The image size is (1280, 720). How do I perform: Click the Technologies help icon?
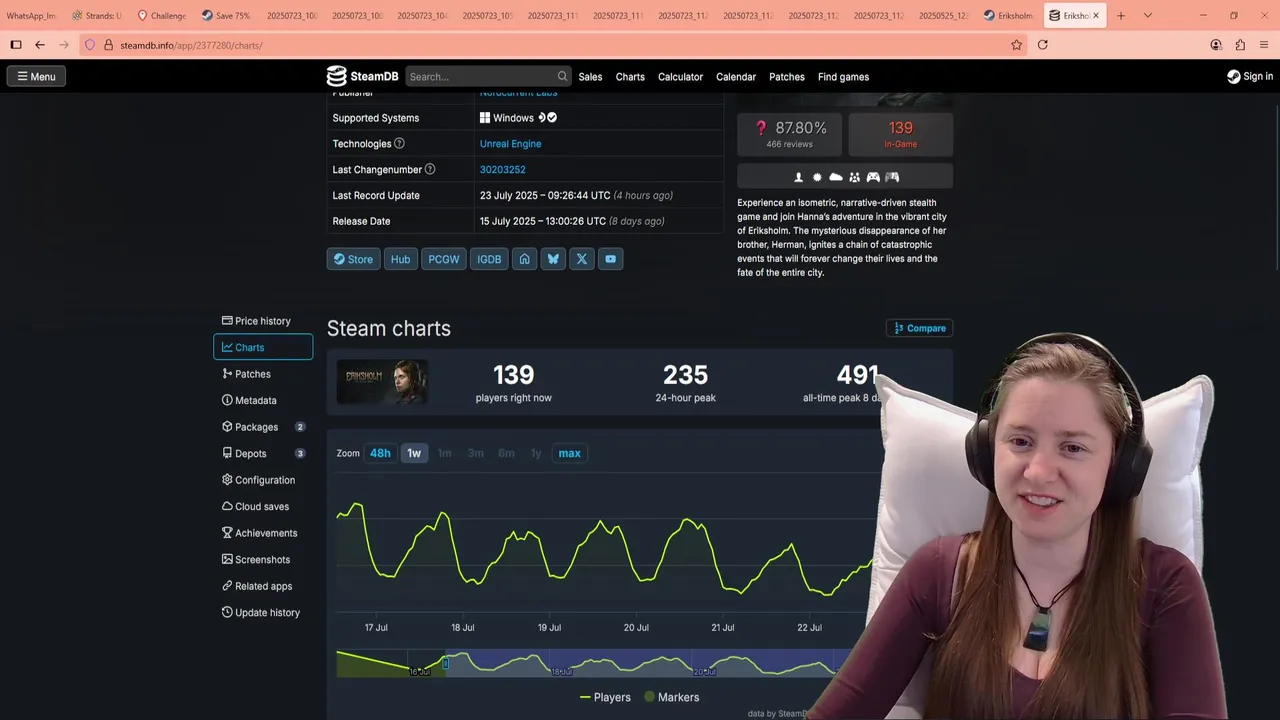click(x=400, y=143)
